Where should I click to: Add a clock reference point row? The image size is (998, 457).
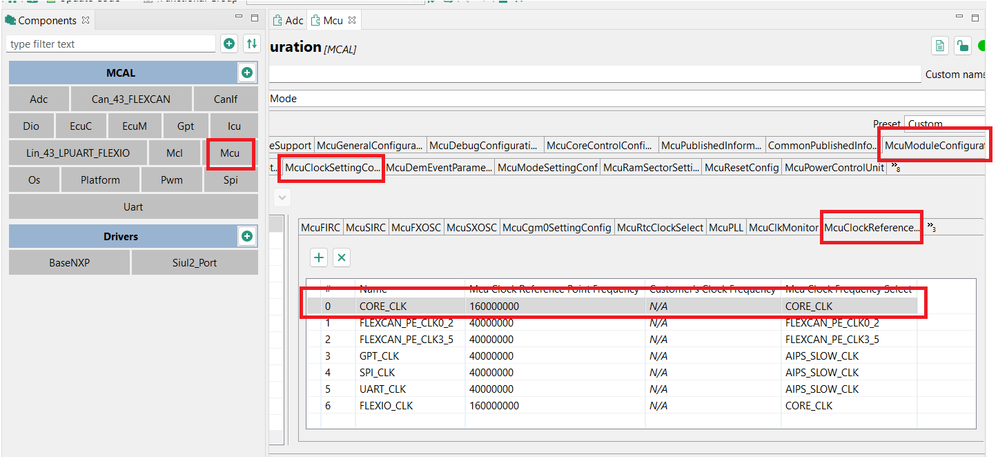[x=319, y=258]
